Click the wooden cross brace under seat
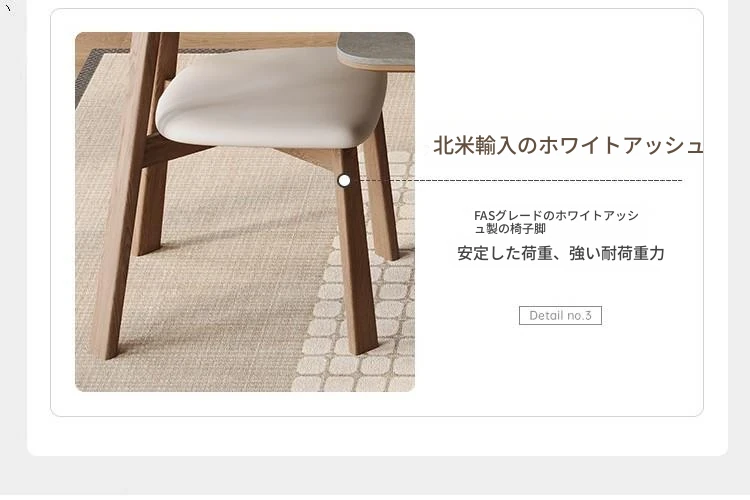This screenshot has width=750, height=500. [179, 150]
